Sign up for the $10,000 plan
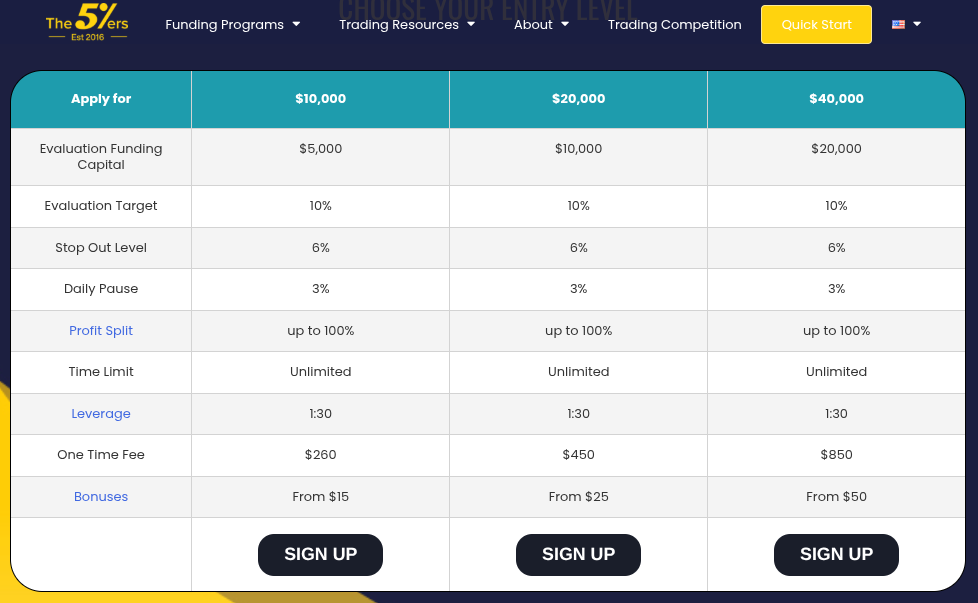 click(320, 555)
